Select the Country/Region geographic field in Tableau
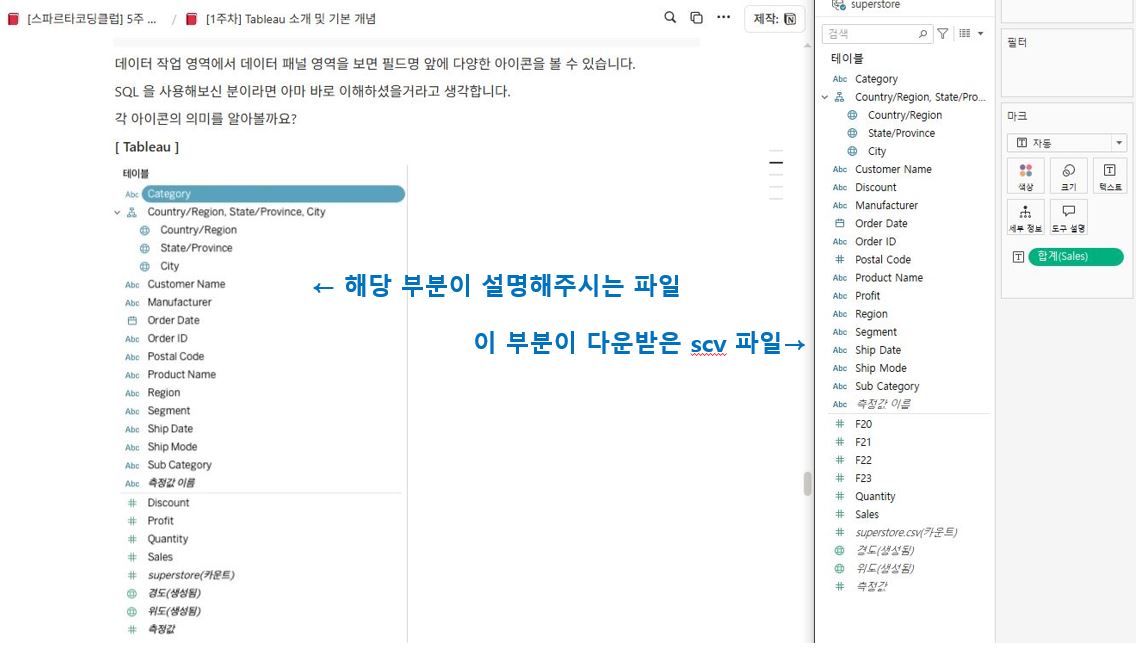This screenshot has height=649, width=1142. click(905, 115)
